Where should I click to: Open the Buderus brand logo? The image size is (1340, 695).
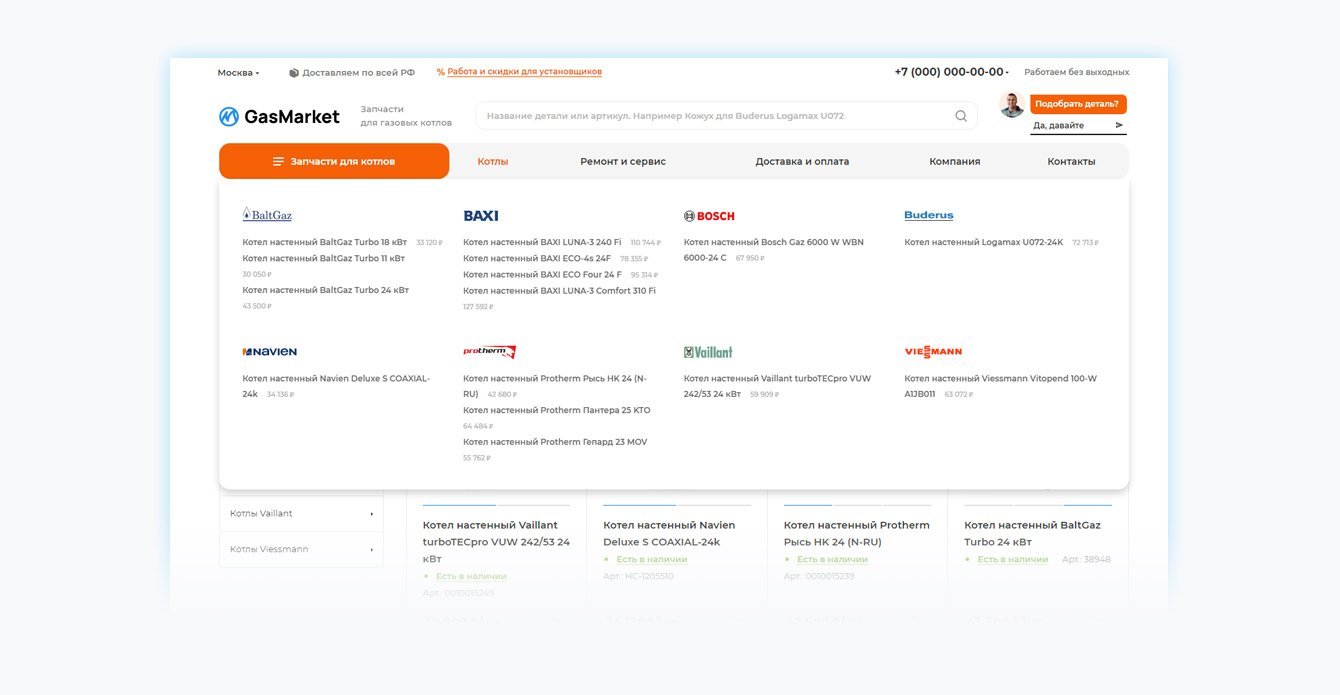click(929, 215)
